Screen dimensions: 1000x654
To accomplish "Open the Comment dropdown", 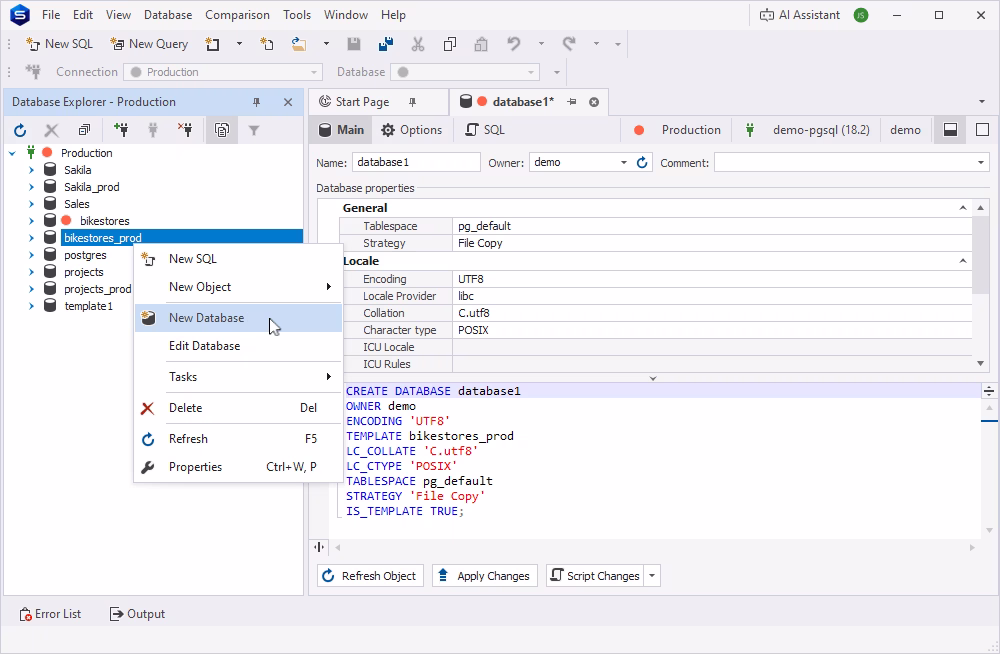I will tap(981, 163).
